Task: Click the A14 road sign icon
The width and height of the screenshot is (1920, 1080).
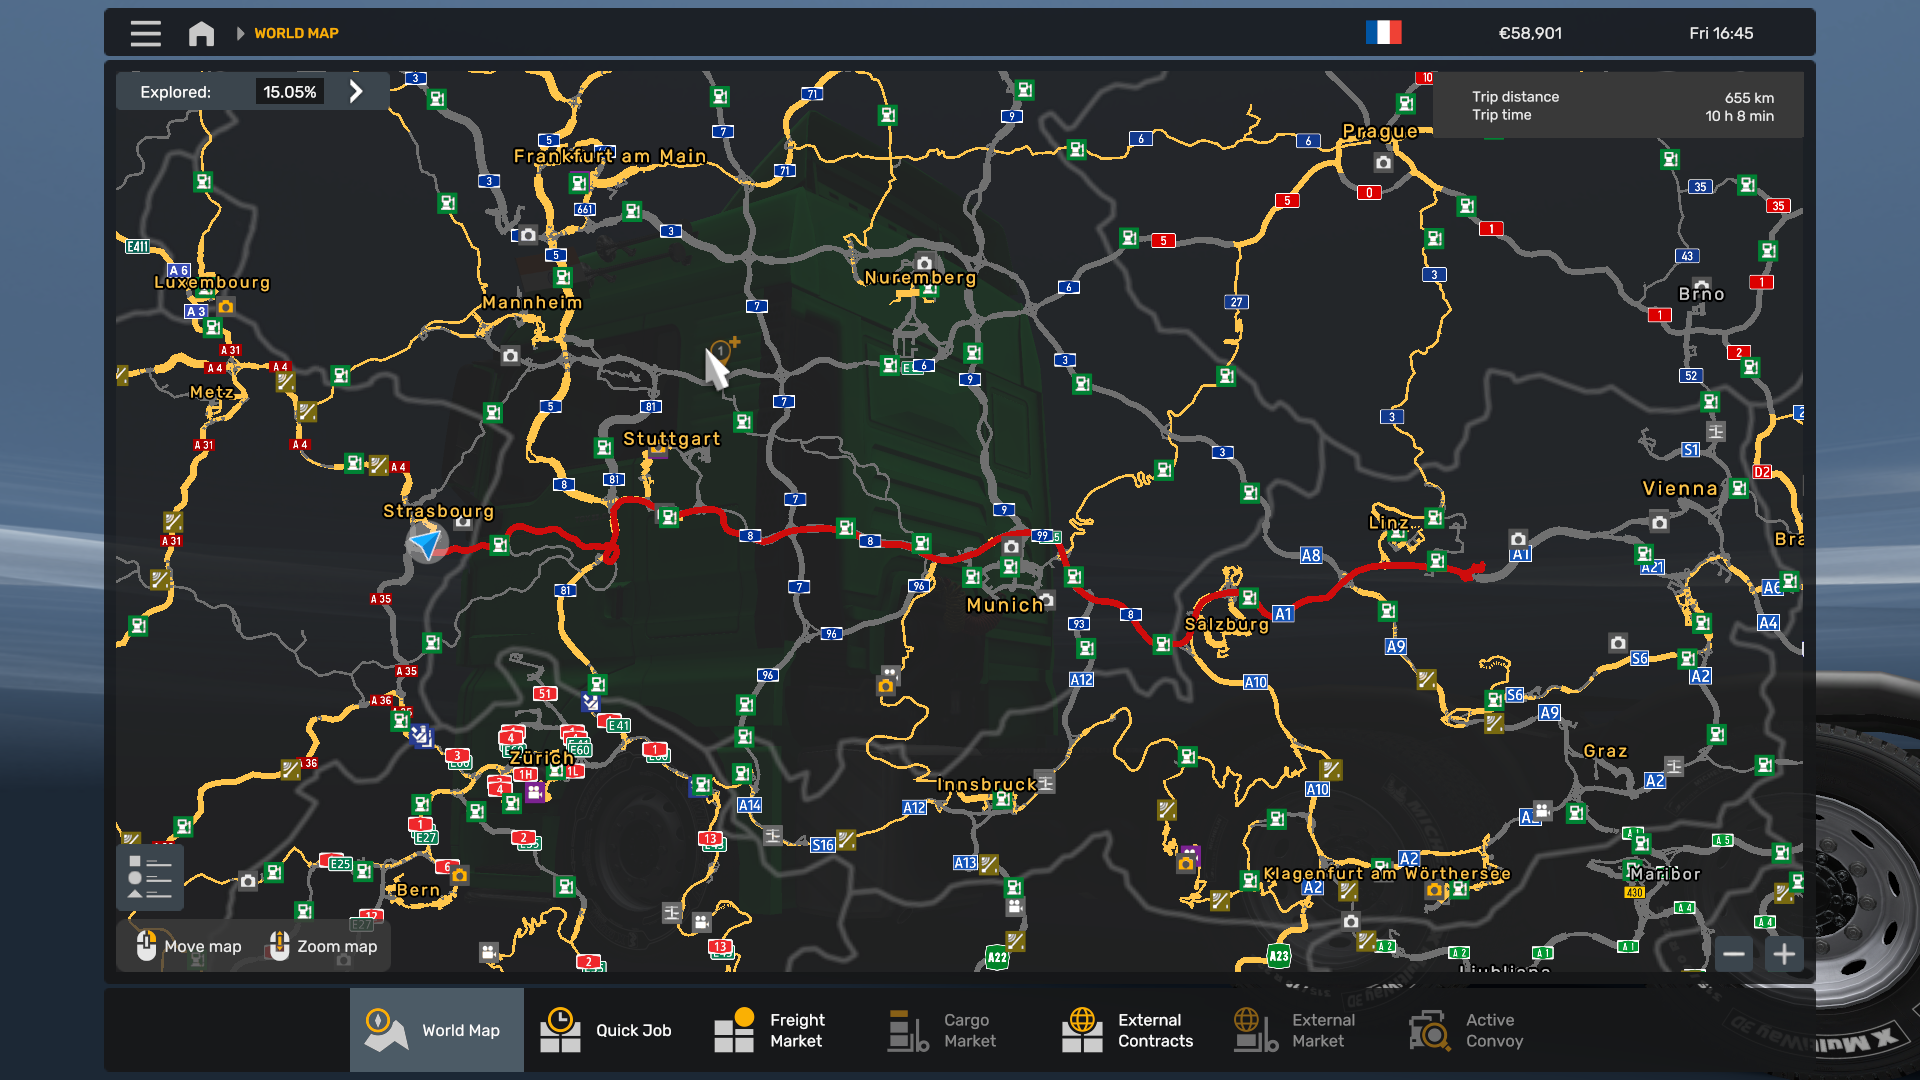Action: pyautogui.click(x=749, y=805)
